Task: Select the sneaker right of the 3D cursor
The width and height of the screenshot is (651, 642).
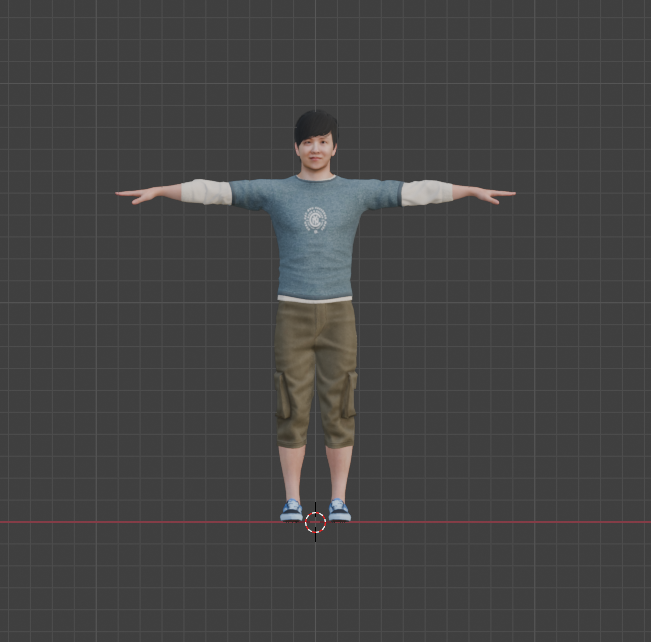Action: click(x=339, y=511)
